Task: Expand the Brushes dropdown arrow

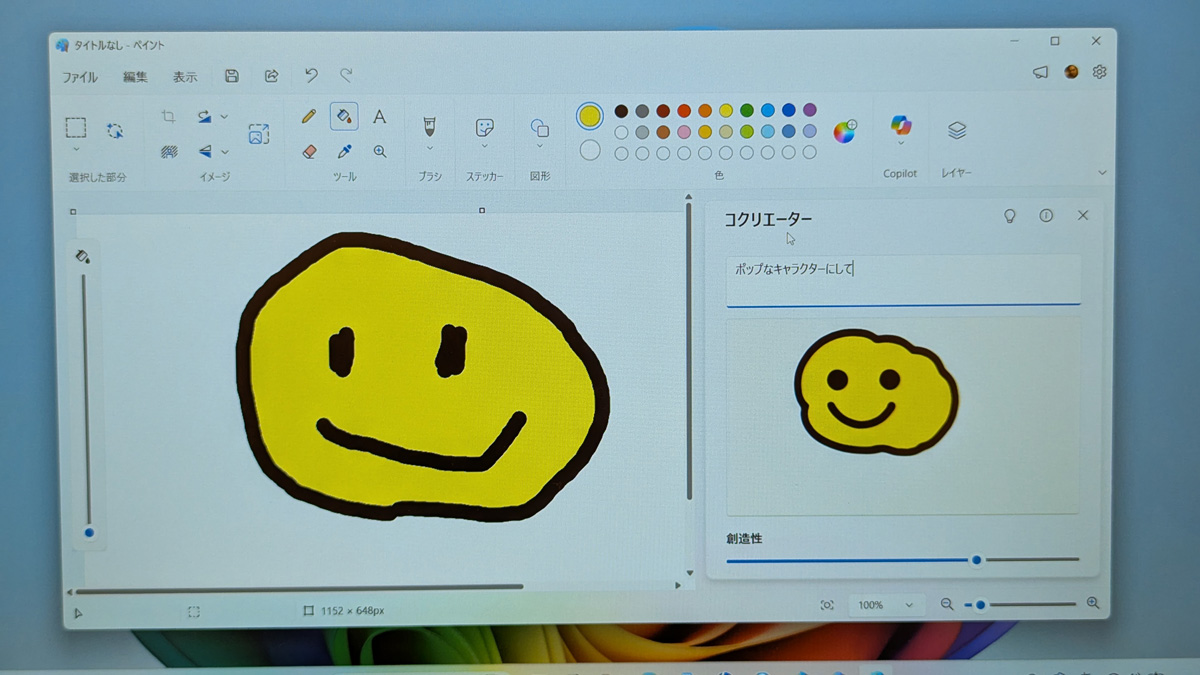Action: 429,149
